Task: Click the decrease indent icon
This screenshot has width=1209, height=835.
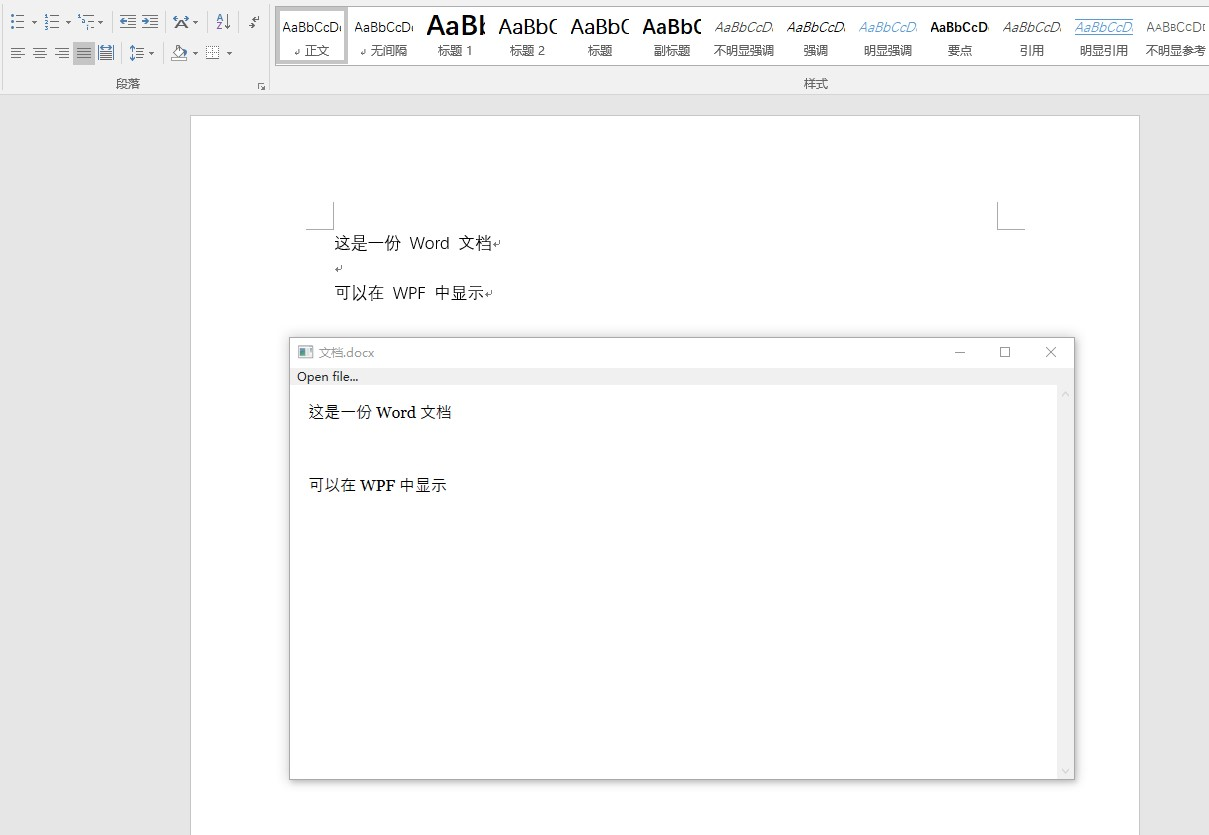Action: pos(128,21)
